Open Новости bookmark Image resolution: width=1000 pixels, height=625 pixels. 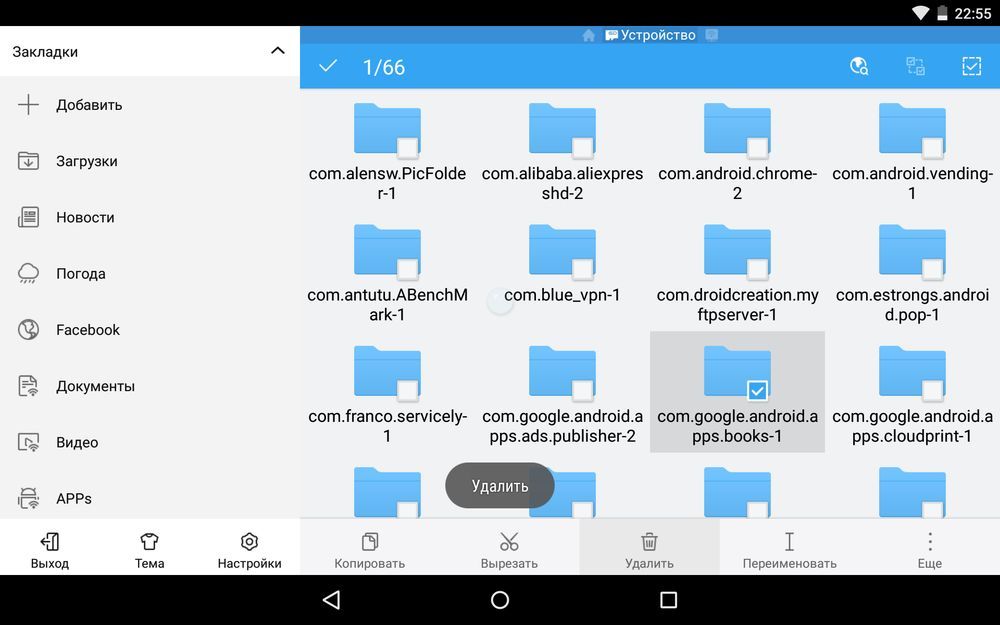[x=150, y=217]
